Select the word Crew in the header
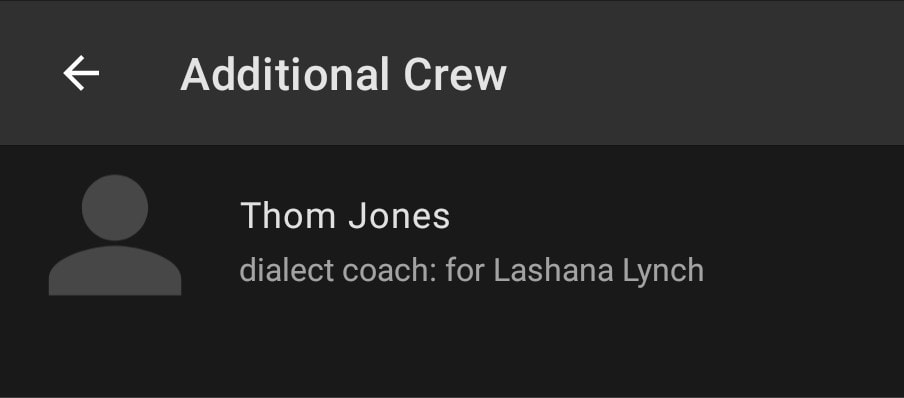904x398 pixels. click(x=455, y=74)
